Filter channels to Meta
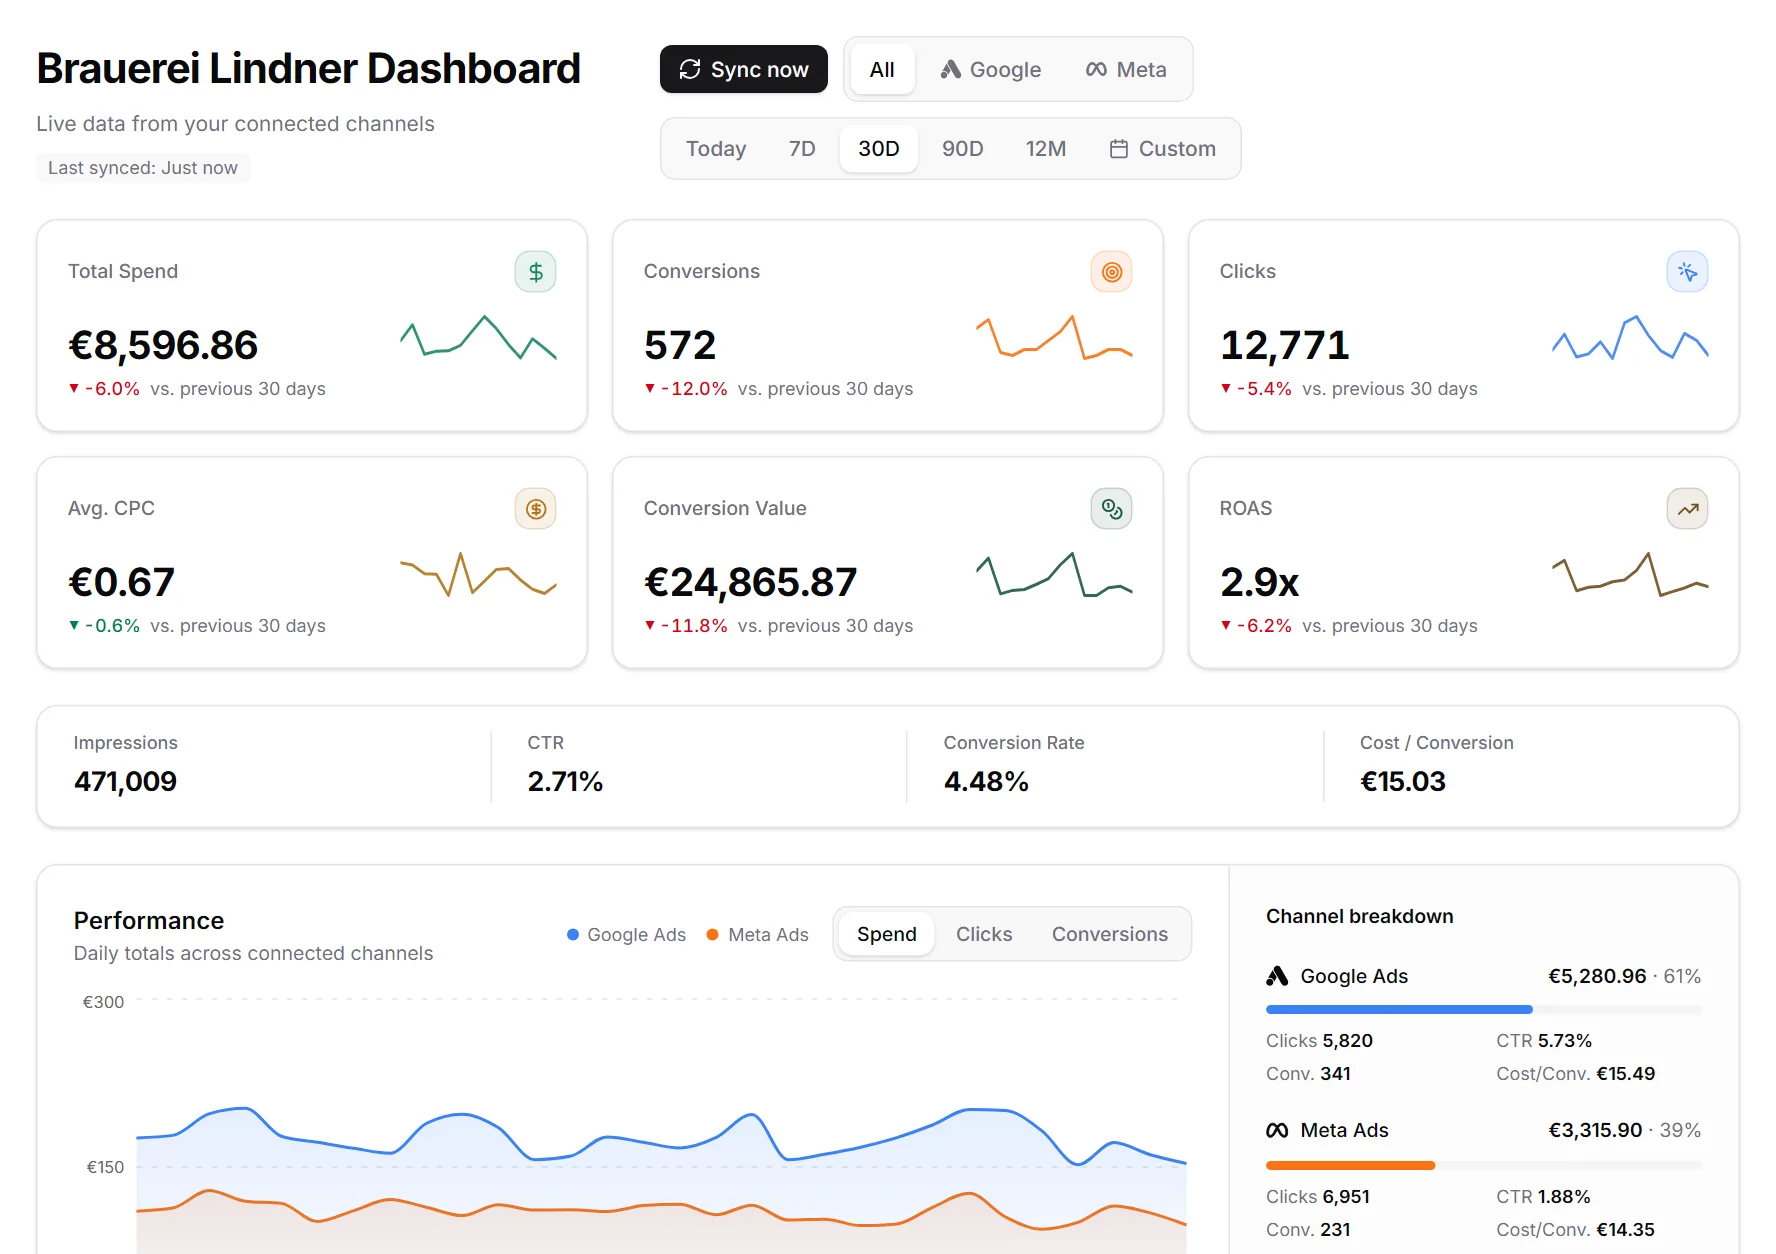The width and height of the screenshot is (1776, 1254). [x=1126, y=70]
